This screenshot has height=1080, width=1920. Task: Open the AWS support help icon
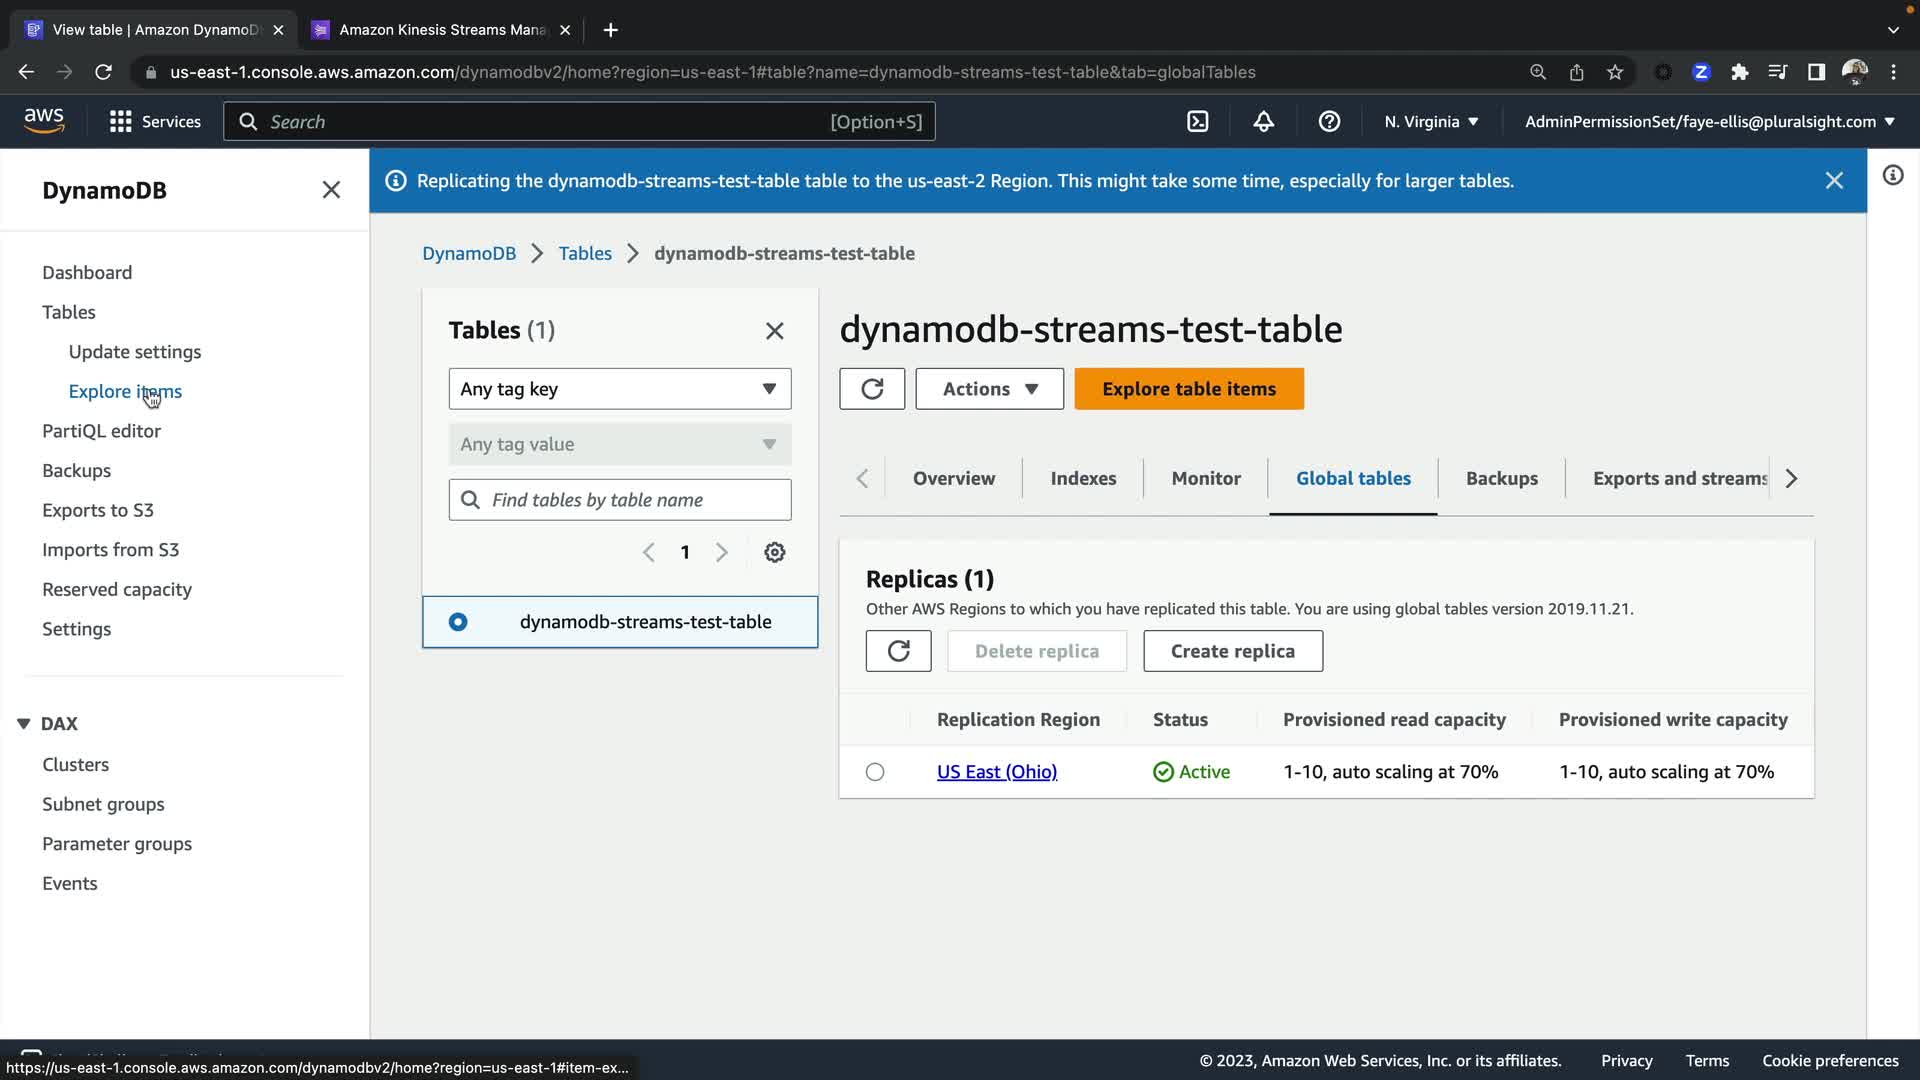1329,122
